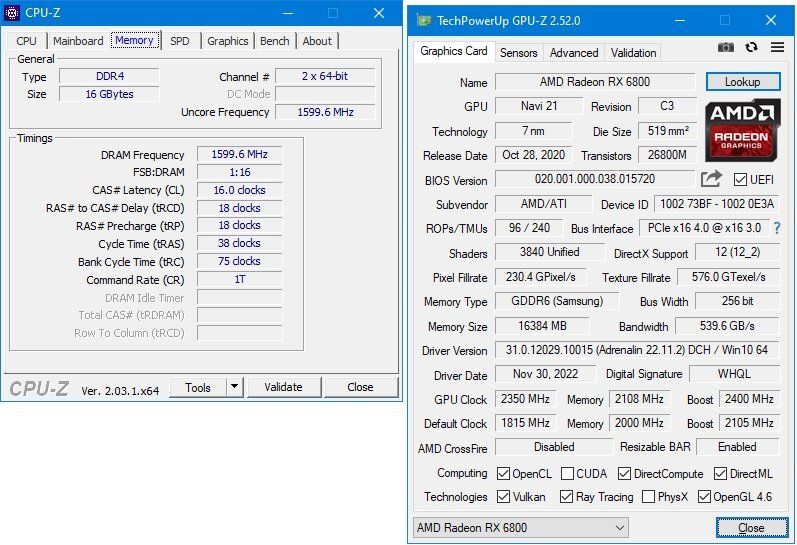797x545 pixels.
Task: Click the GPU-Z refresh icon
Action: pyautogui.click(x=751, y=47)
